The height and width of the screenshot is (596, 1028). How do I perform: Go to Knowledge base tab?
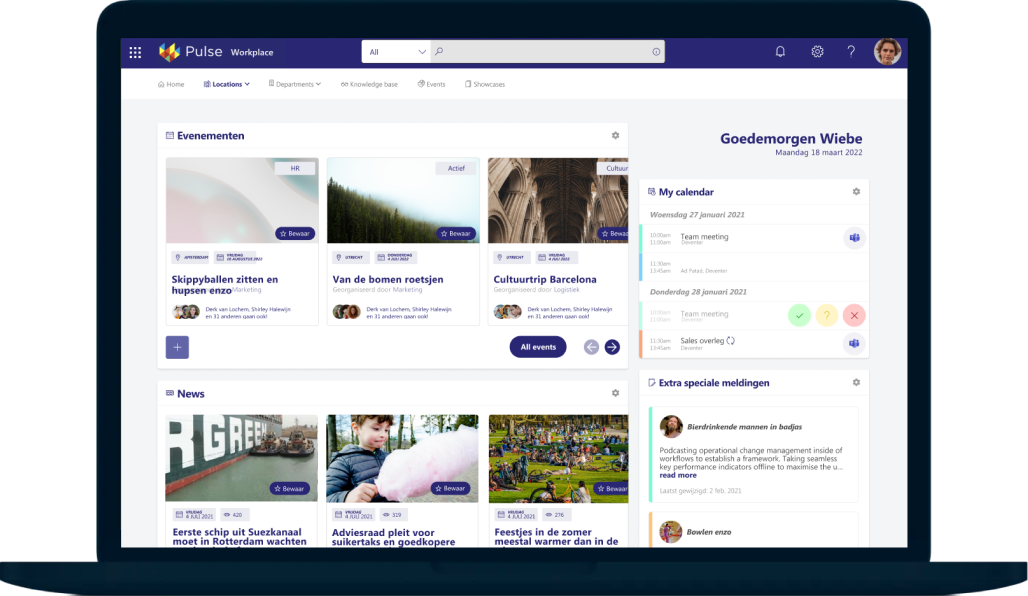369,84
